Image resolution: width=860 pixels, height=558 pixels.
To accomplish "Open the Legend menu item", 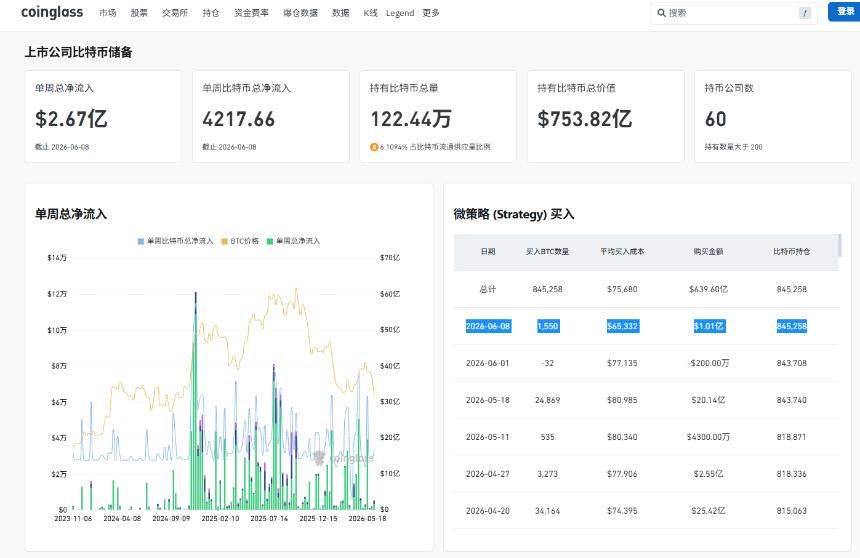I will click(x=400, y=13).
